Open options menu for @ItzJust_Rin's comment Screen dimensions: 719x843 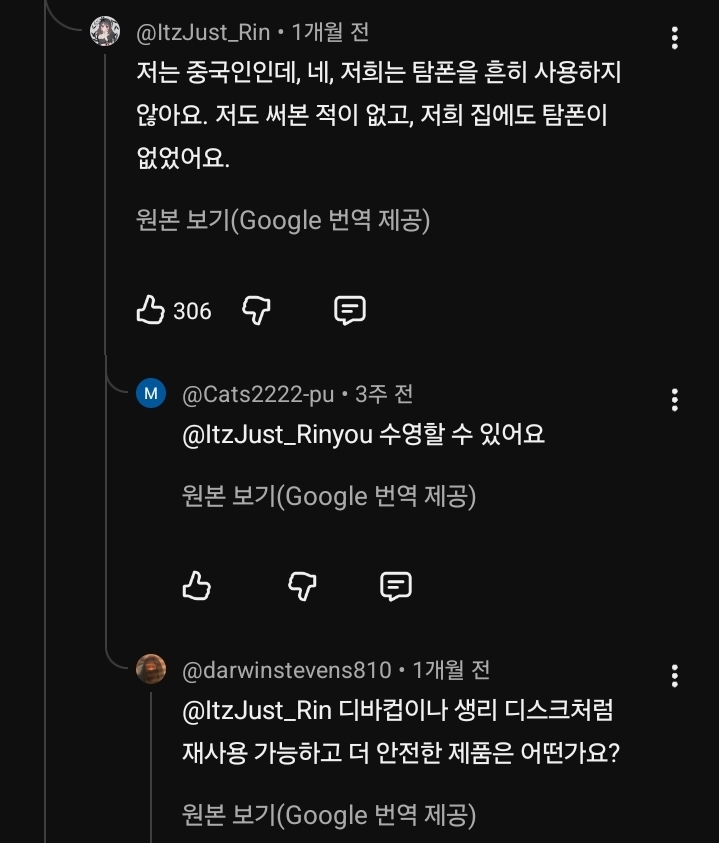675,39
